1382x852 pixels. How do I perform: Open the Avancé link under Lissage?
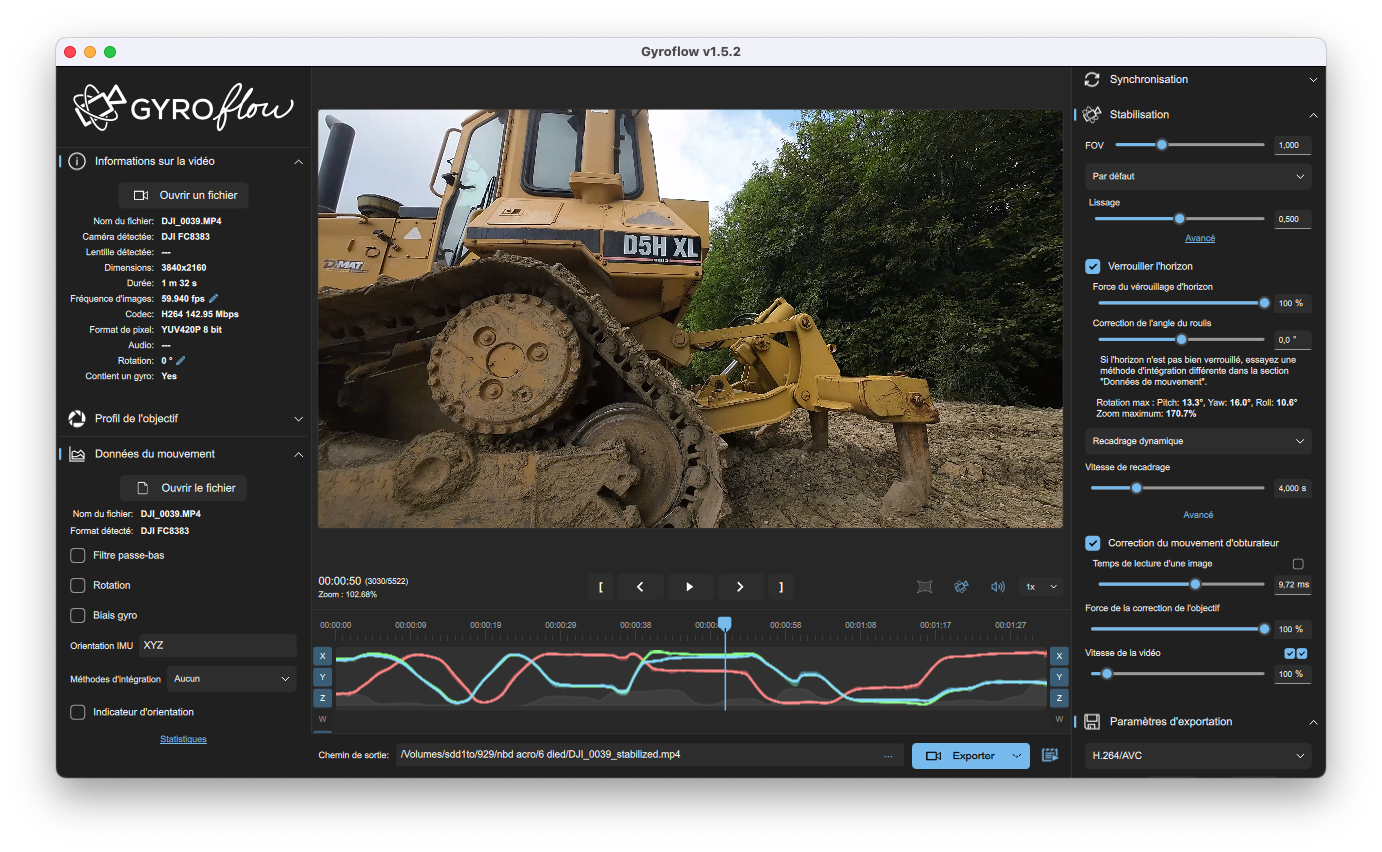[1200, 238]
